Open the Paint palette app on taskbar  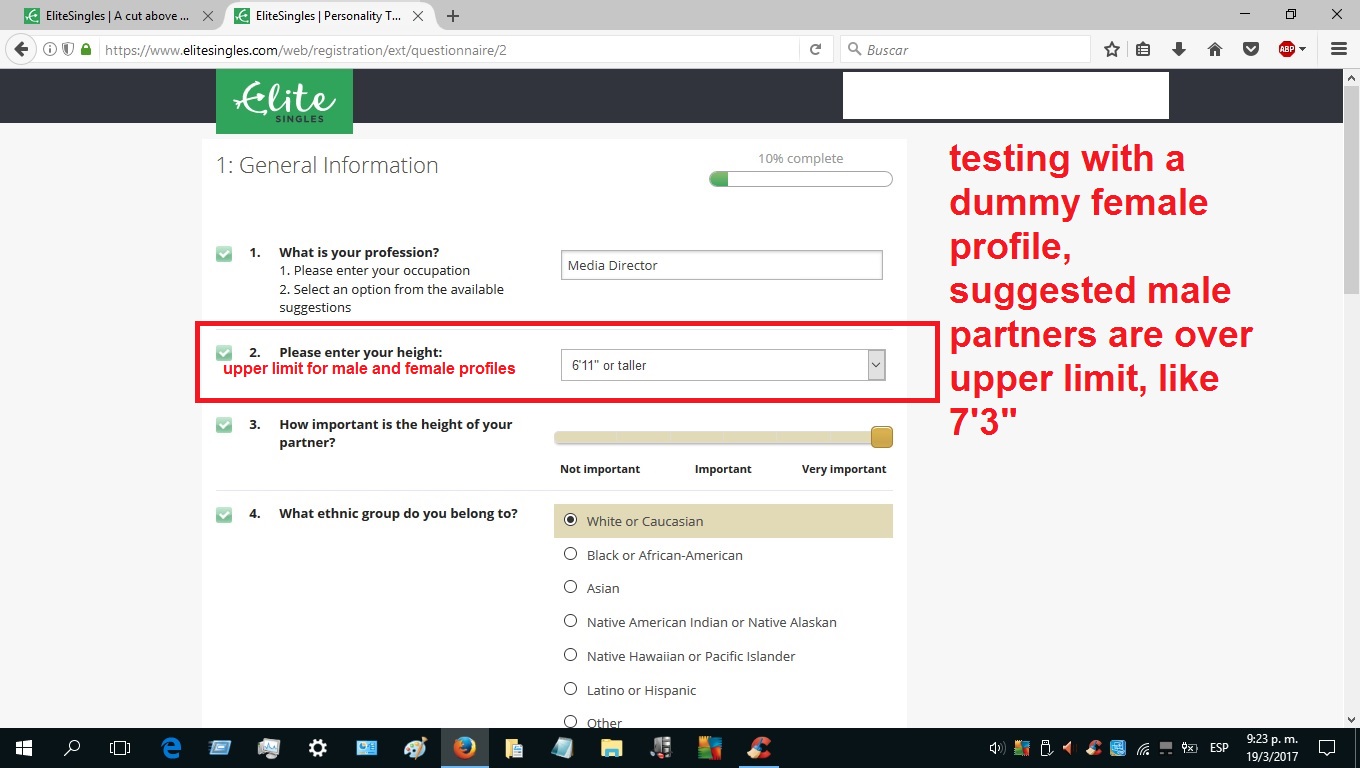[415, 748]
